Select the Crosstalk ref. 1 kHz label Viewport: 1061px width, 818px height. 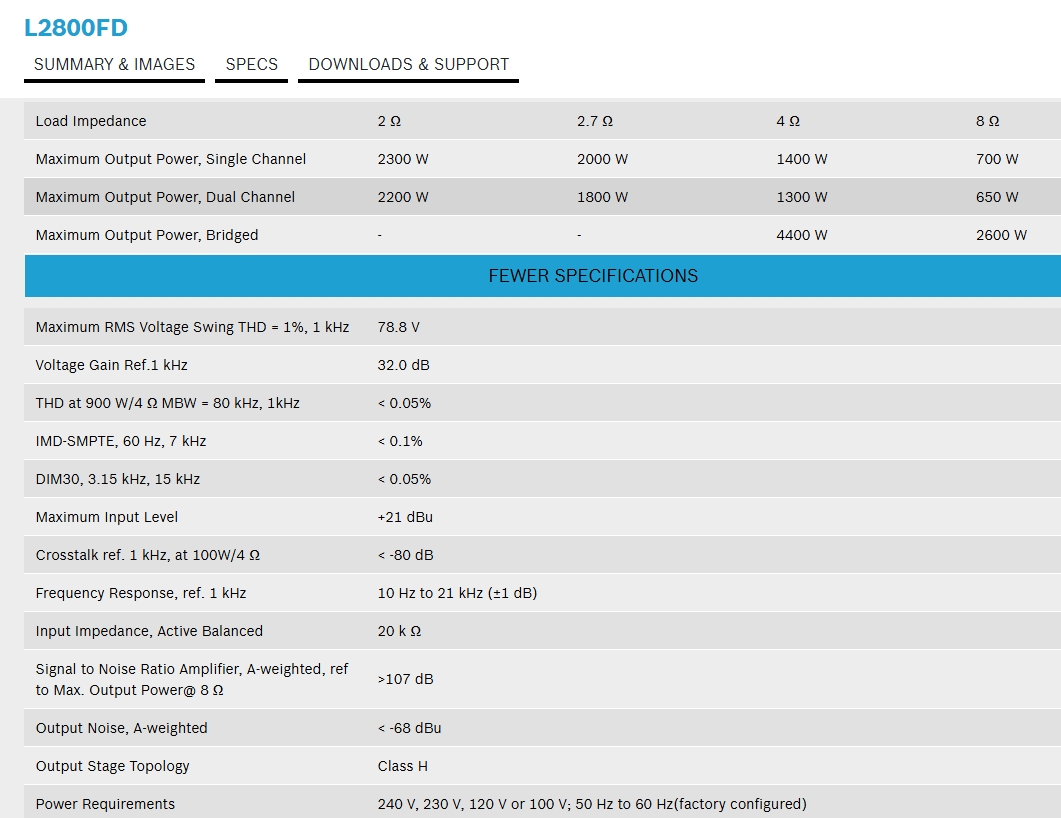pyautogui.click(x=148, y=555)
